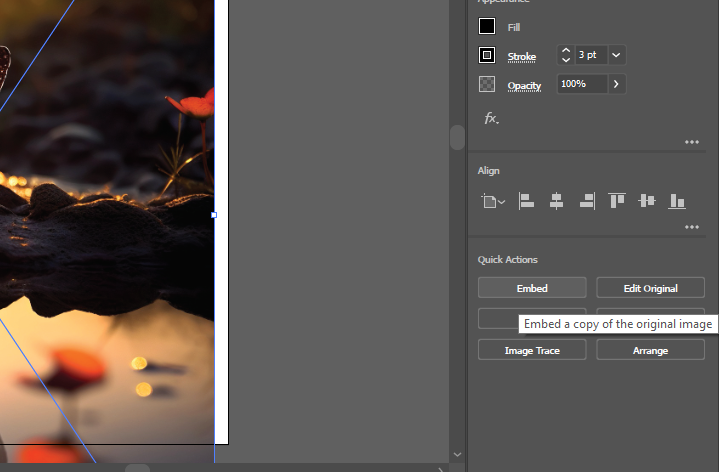Open the Opacity panel label link

524,86
